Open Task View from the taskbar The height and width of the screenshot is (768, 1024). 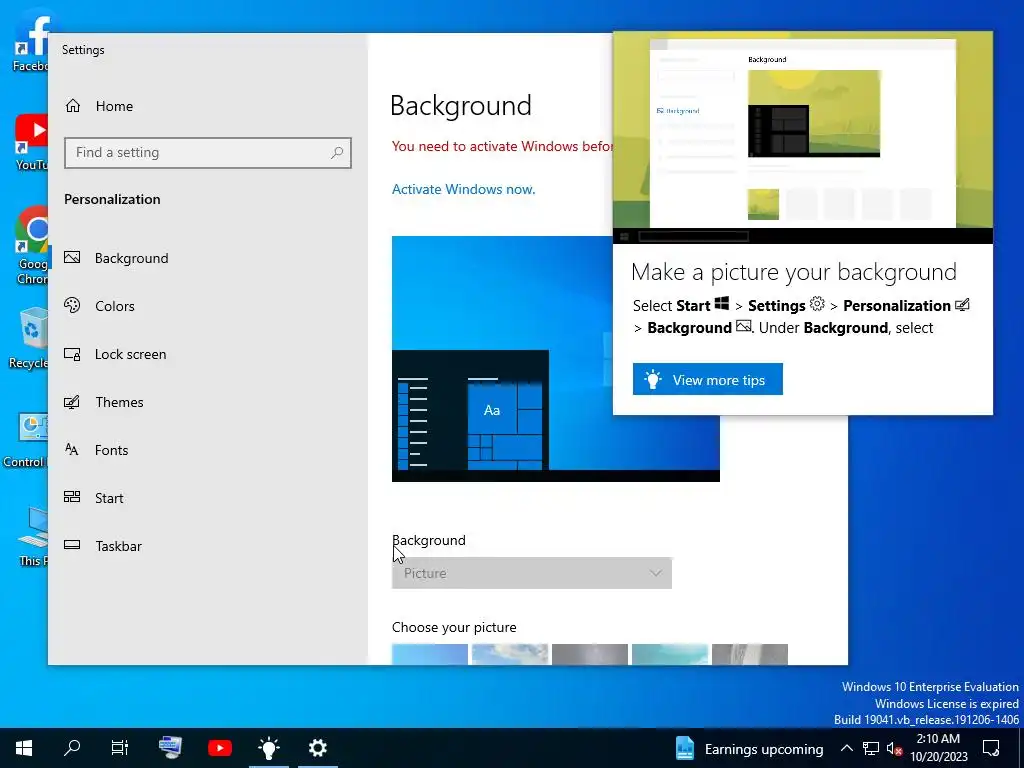pos(120,748)
